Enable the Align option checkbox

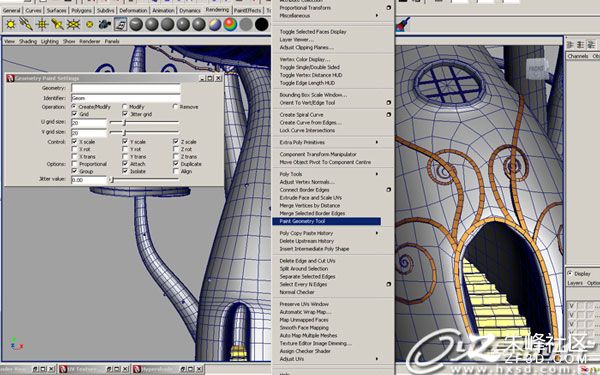coord(176,171)
